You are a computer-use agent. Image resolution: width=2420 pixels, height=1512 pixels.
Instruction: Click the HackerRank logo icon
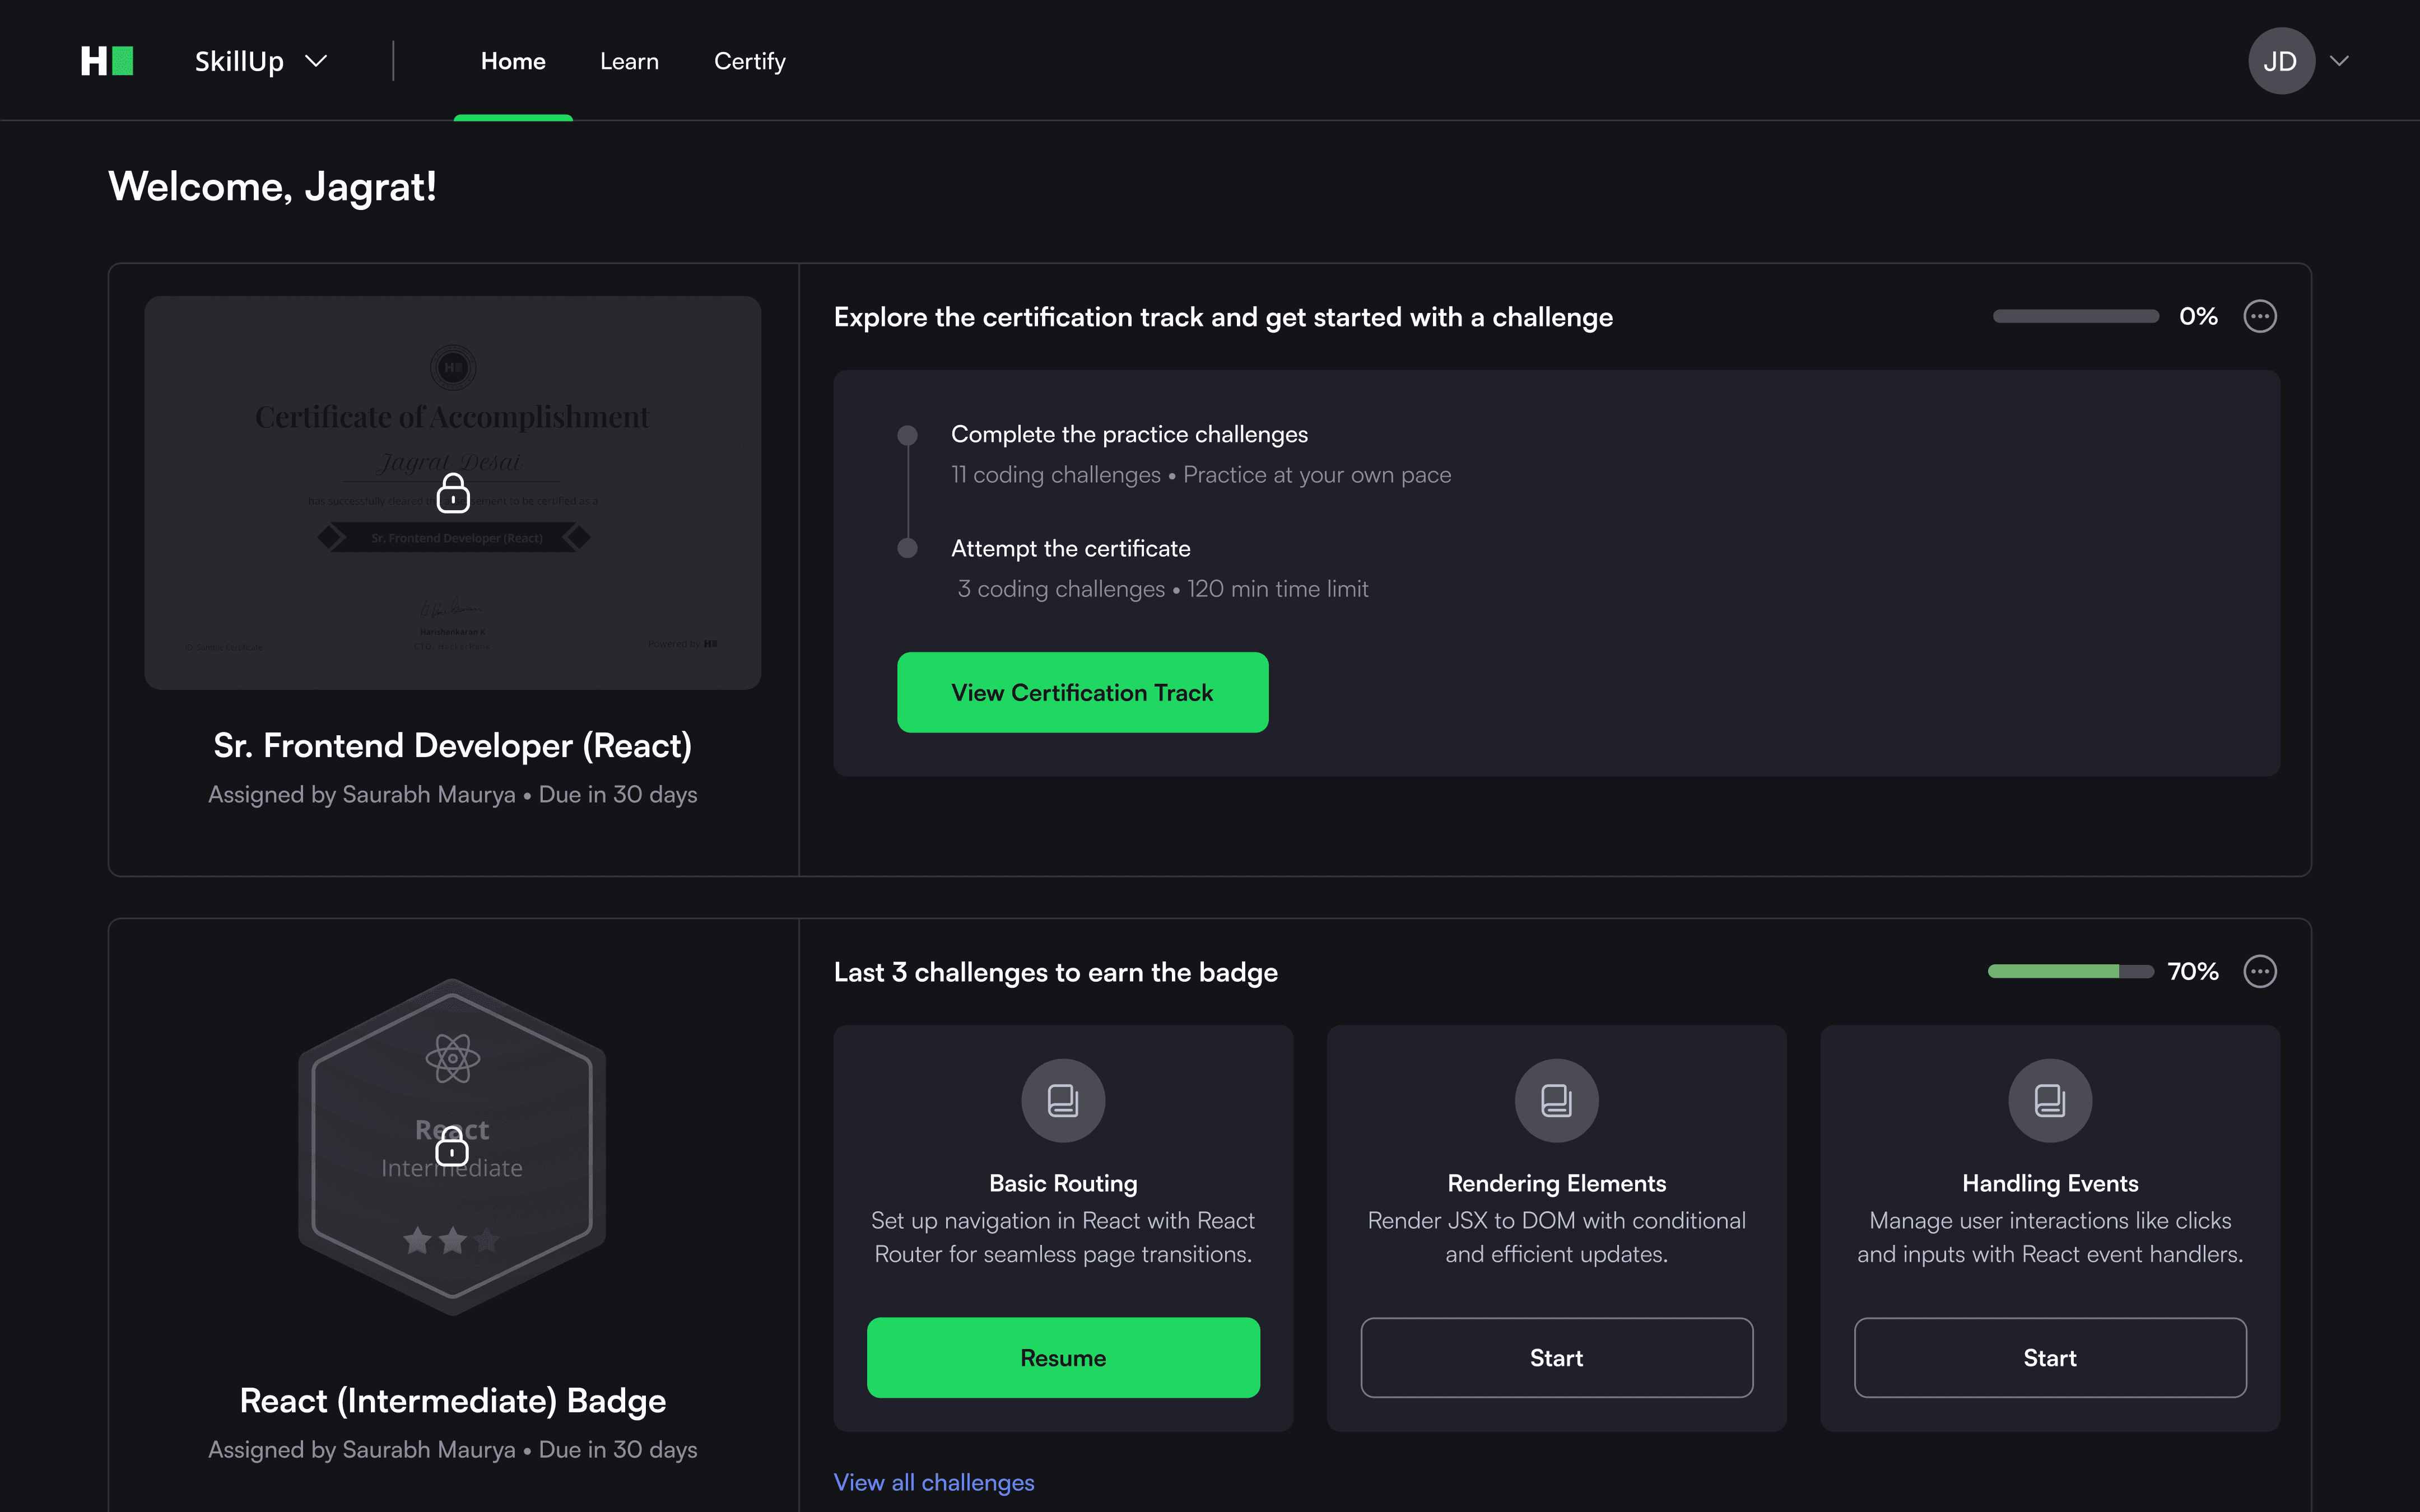pyautogui.click(x=107, y=61)
